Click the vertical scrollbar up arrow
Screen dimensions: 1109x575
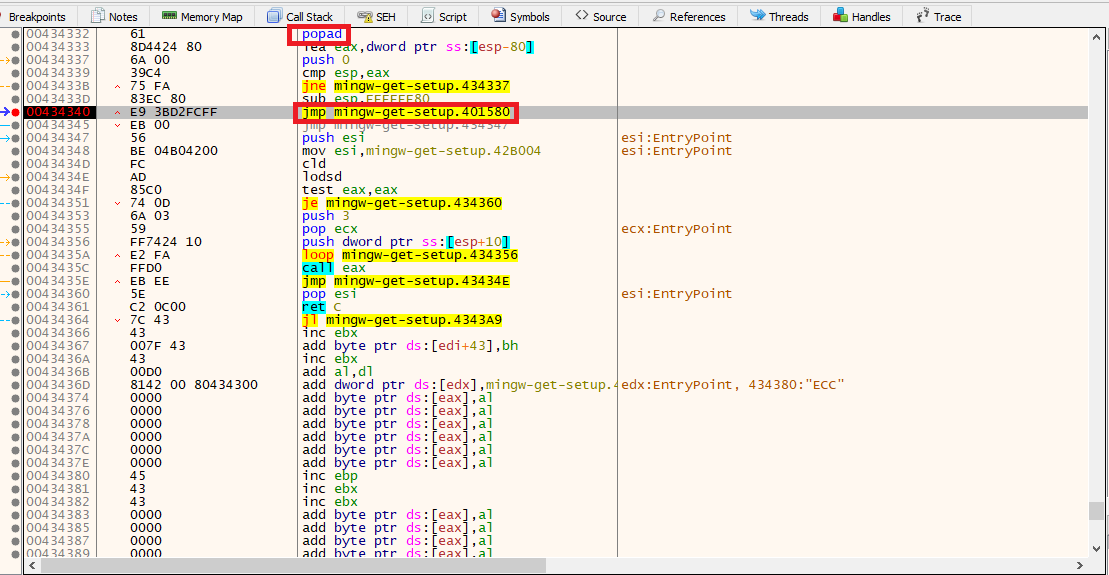pos(1096,36)
